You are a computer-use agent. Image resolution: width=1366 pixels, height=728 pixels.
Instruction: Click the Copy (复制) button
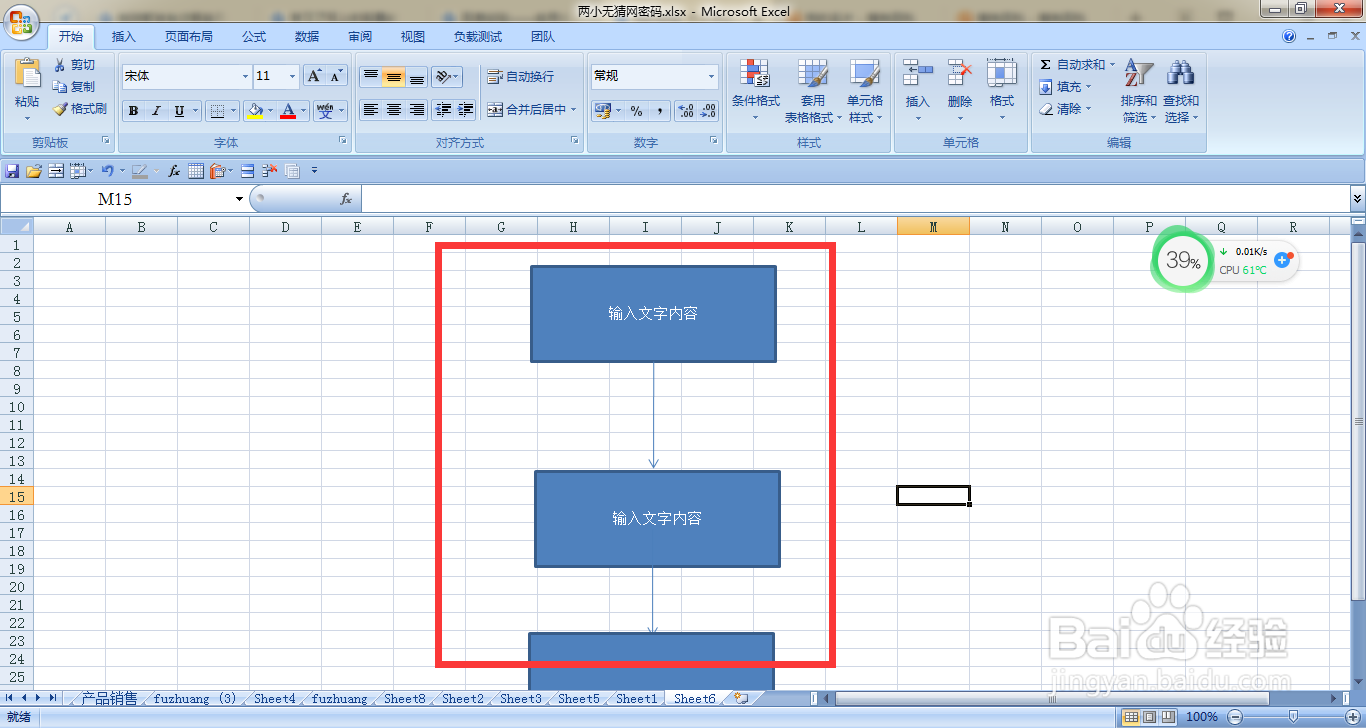pos(75,87)
